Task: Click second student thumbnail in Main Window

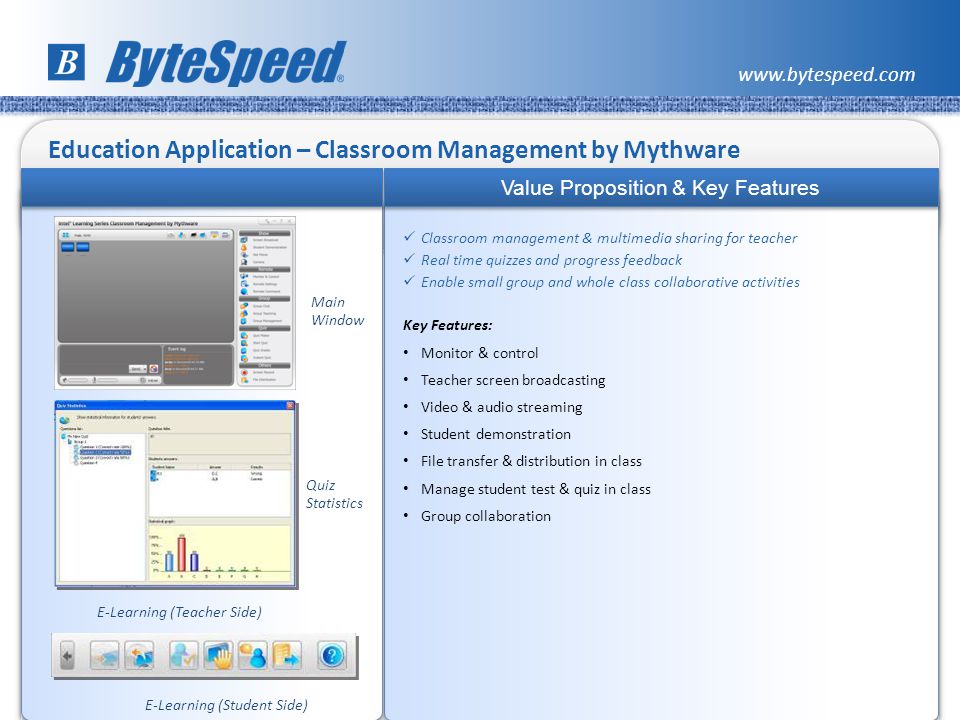Action: [83, 247]
